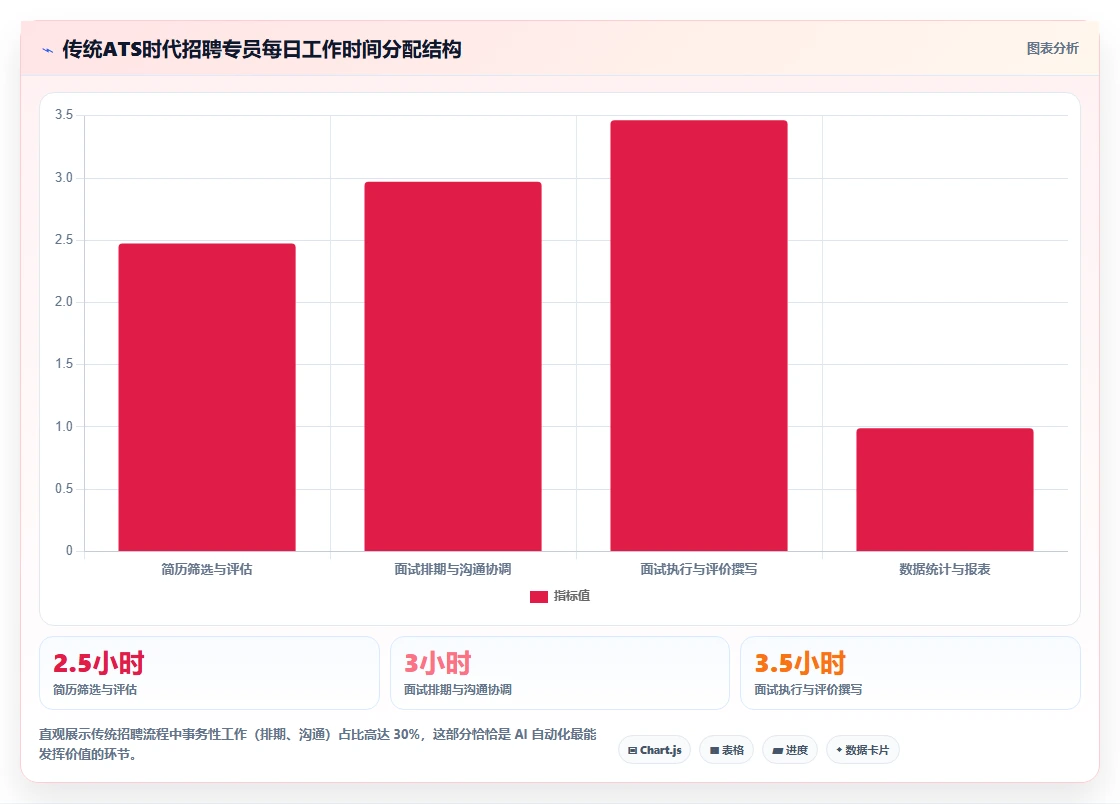Click the small icon beside the chart title
The width and height of the screenshot is (1120, 804).
(x=48, y=50)
